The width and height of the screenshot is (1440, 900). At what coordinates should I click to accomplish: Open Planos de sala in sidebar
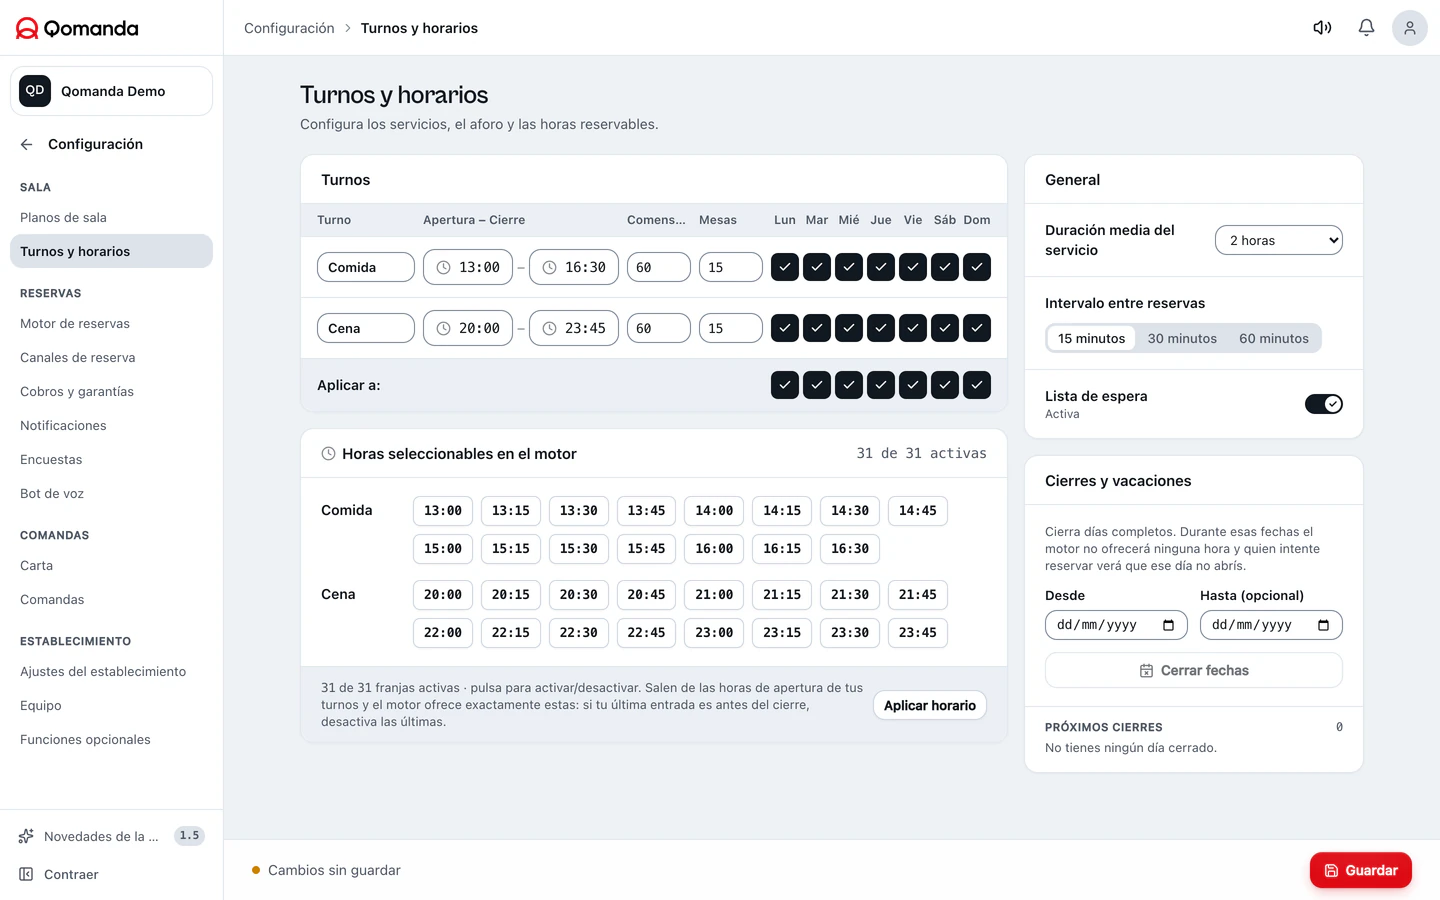111,217
